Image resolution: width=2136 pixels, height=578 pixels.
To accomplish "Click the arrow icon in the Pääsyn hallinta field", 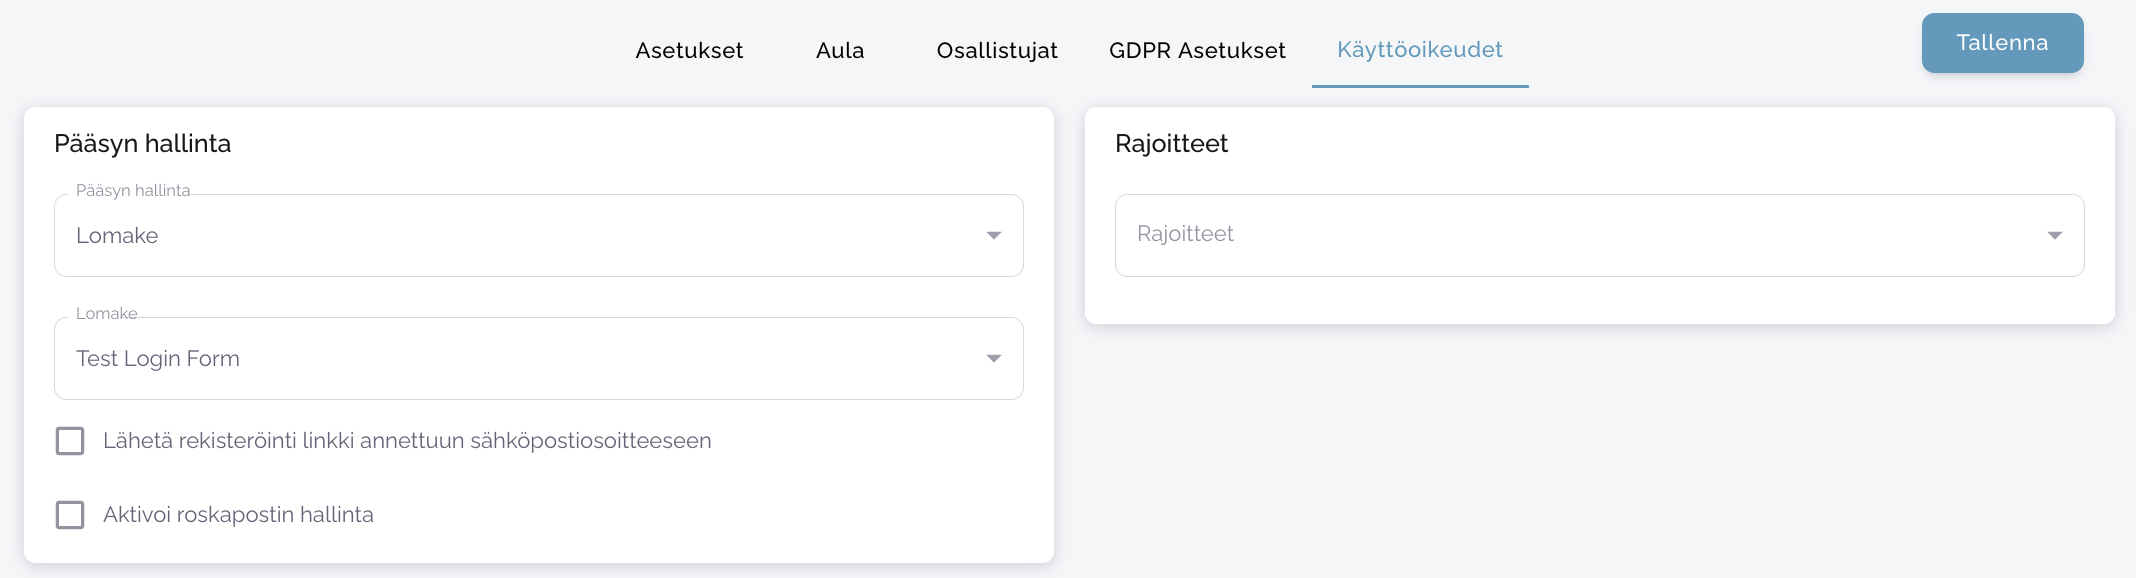I will point(993,236).
